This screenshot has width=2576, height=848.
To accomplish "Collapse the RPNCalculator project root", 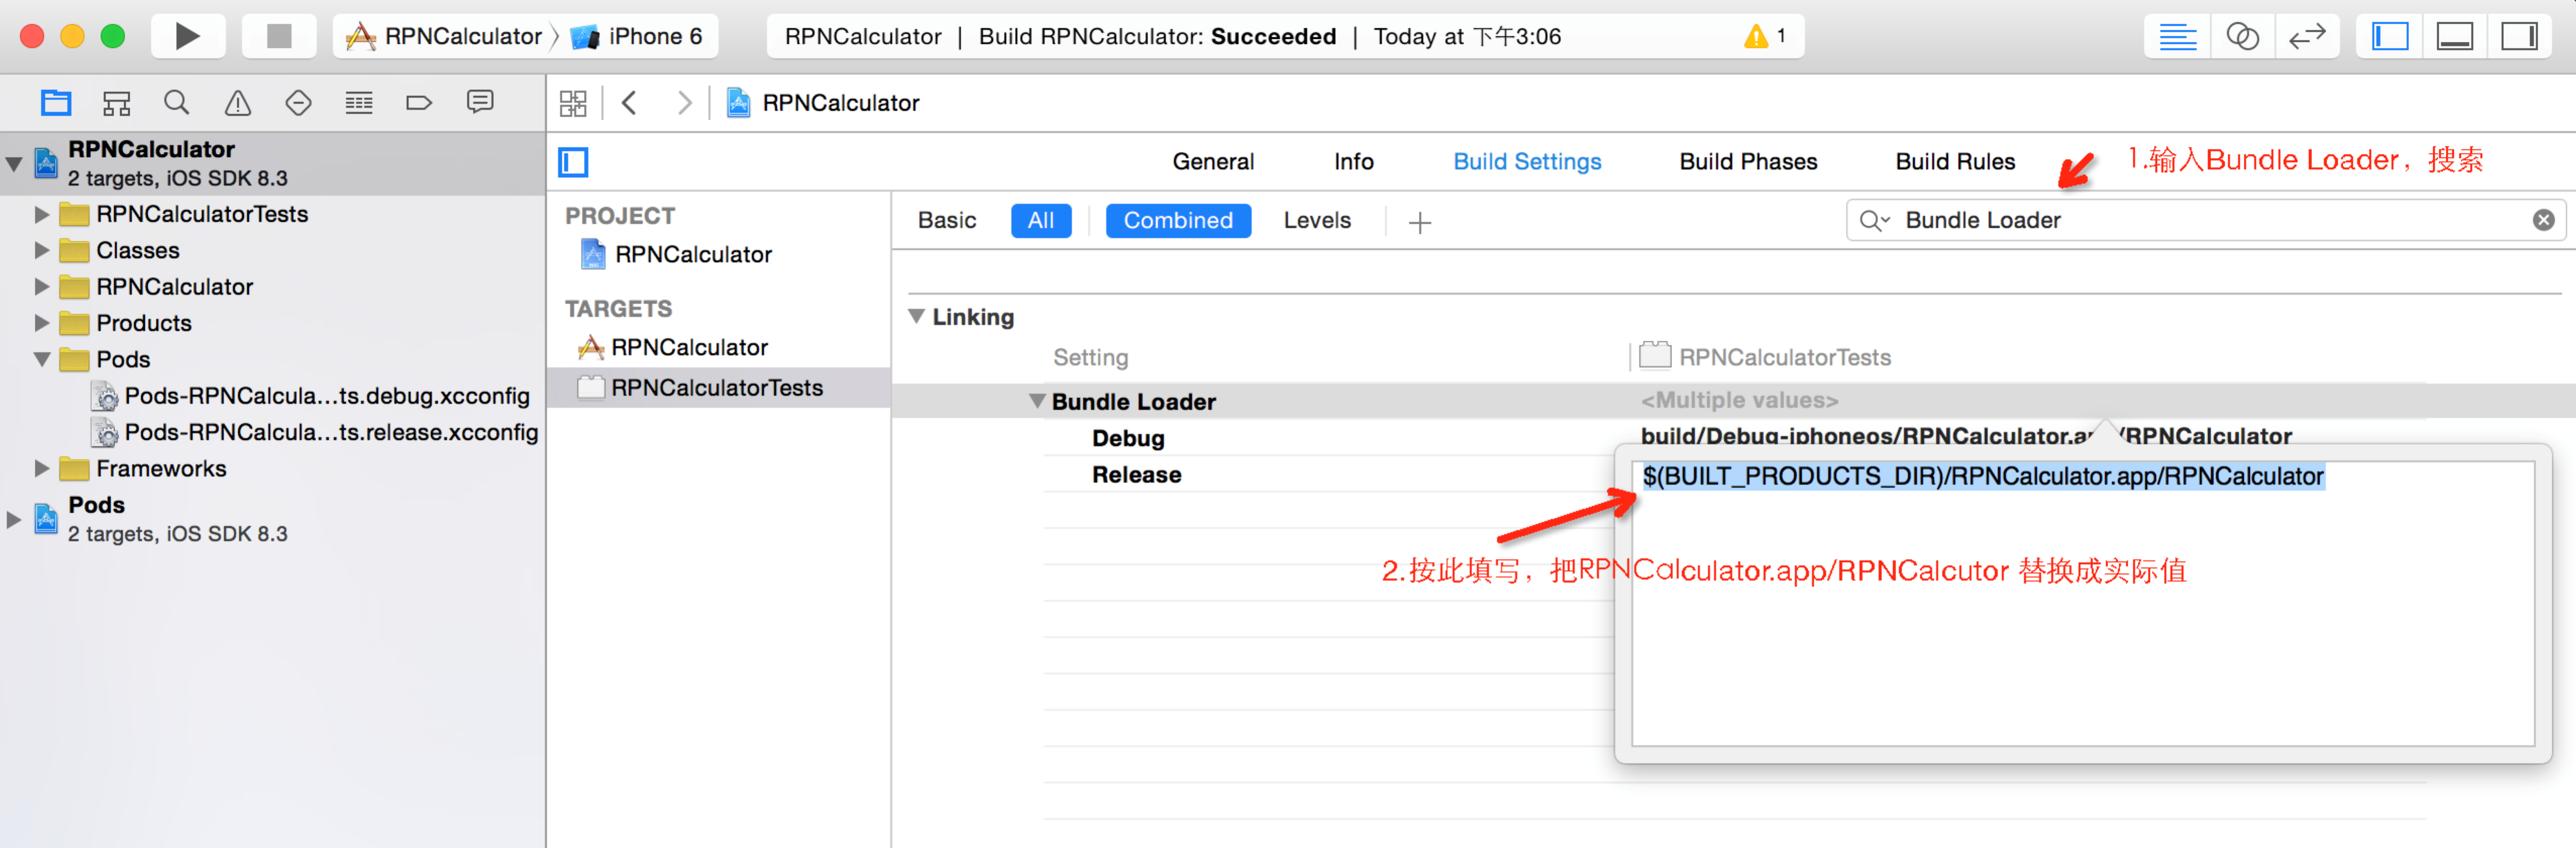I will [14, 163].
